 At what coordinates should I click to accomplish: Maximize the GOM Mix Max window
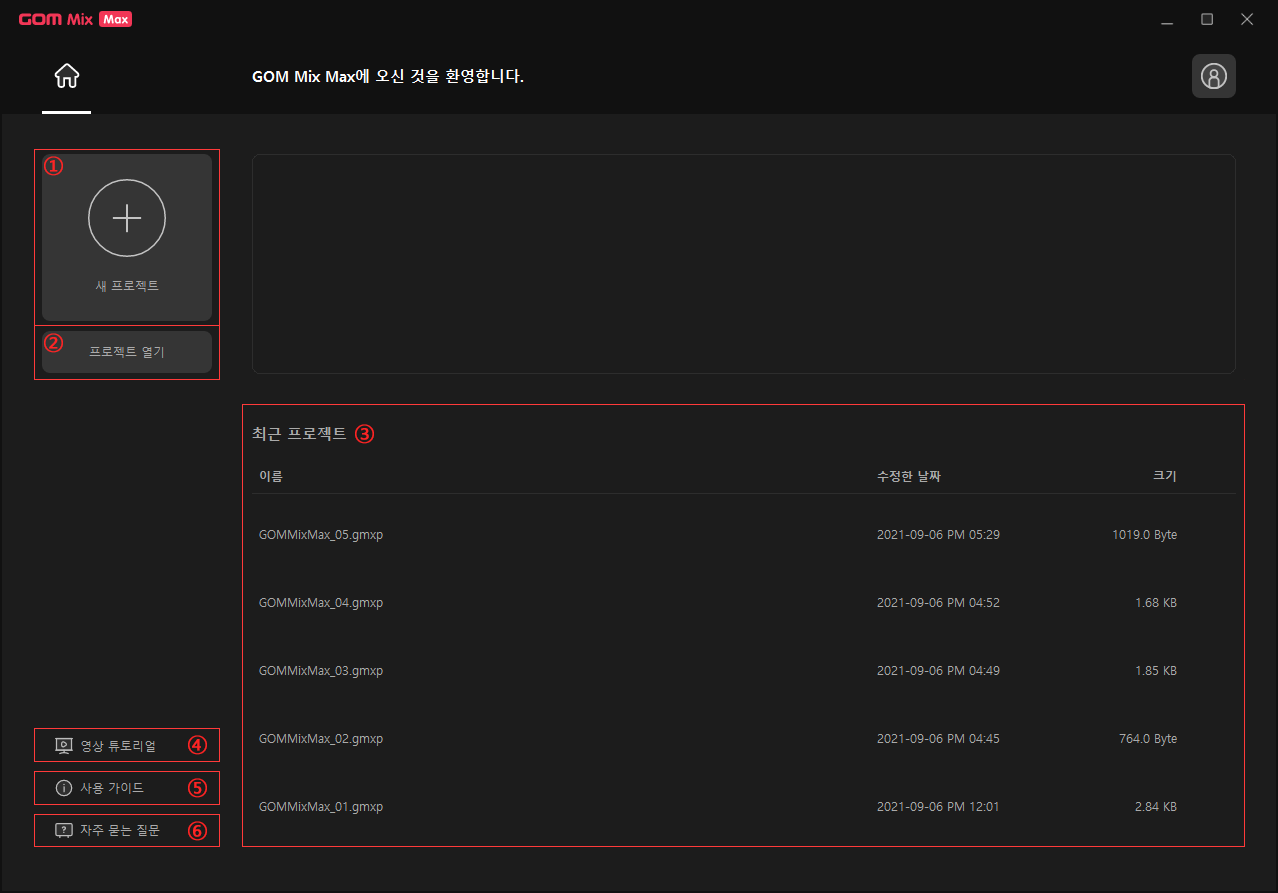click(1207, 19)
